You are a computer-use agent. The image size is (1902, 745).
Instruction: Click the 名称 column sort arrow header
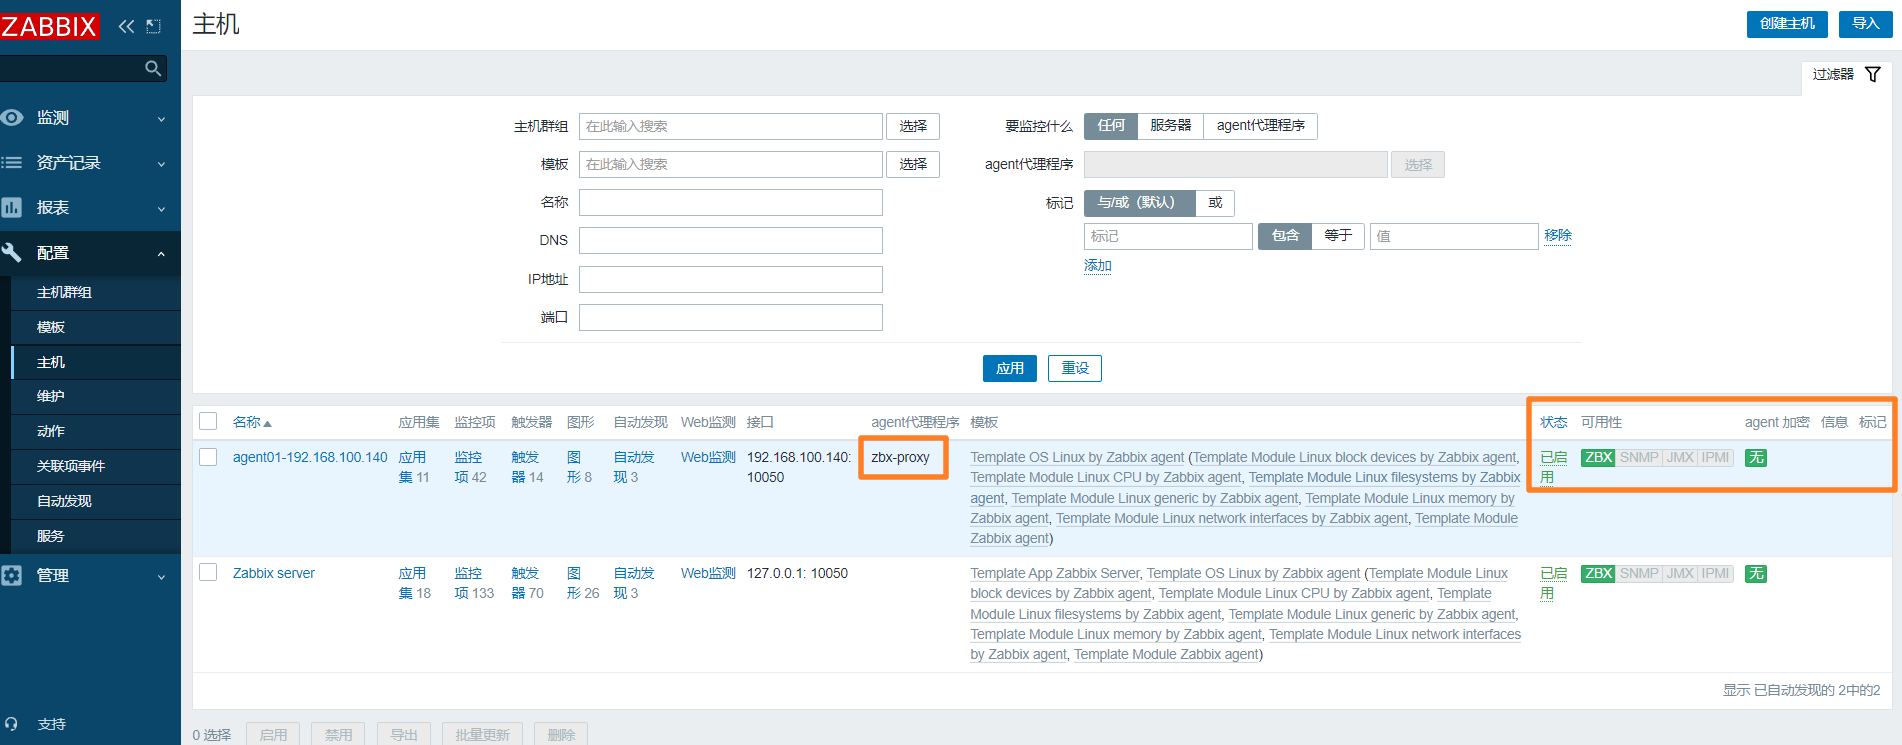pyautogui.click(x=252, y=422)
